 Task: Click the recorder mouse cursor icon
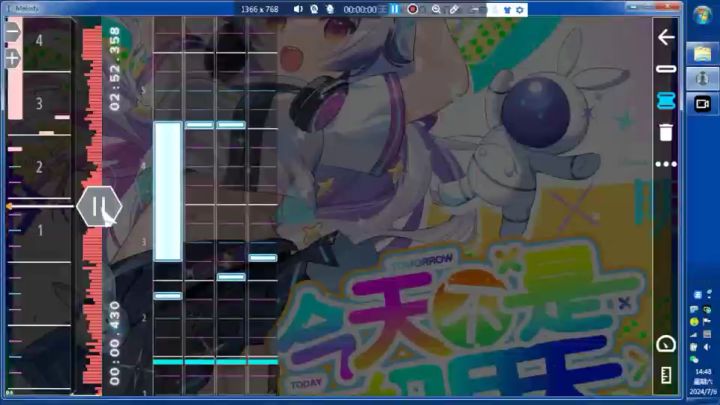pos(330,9)
